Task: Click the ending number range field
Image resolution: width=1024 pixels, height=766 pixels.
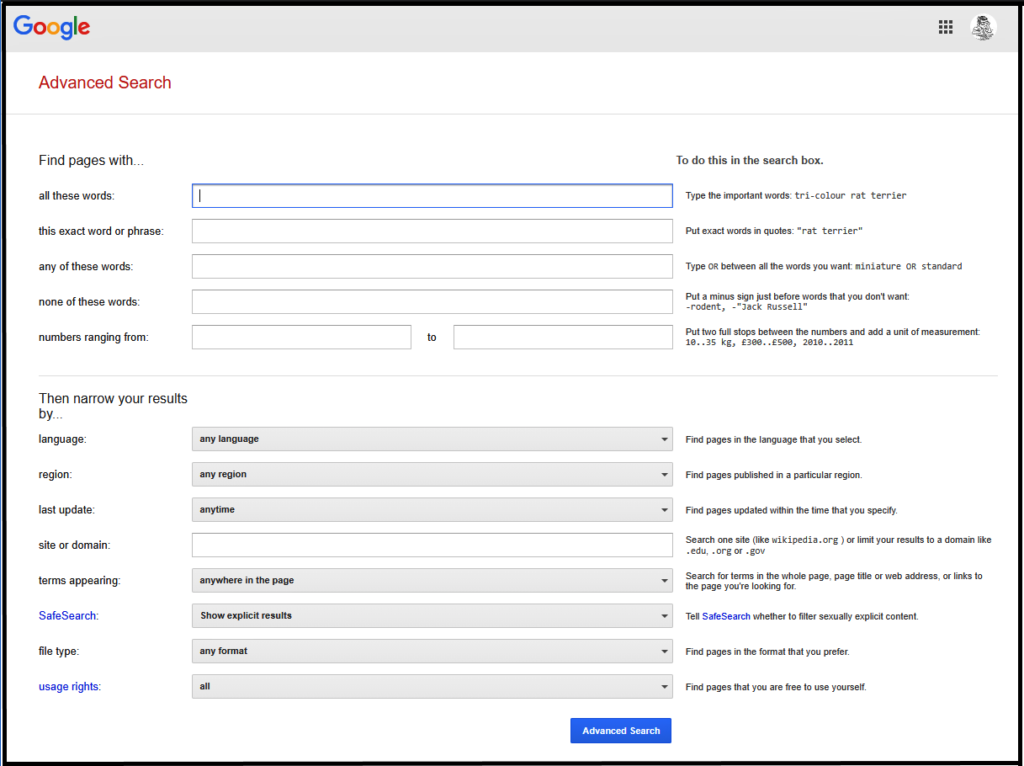Action: coord(563,337)
